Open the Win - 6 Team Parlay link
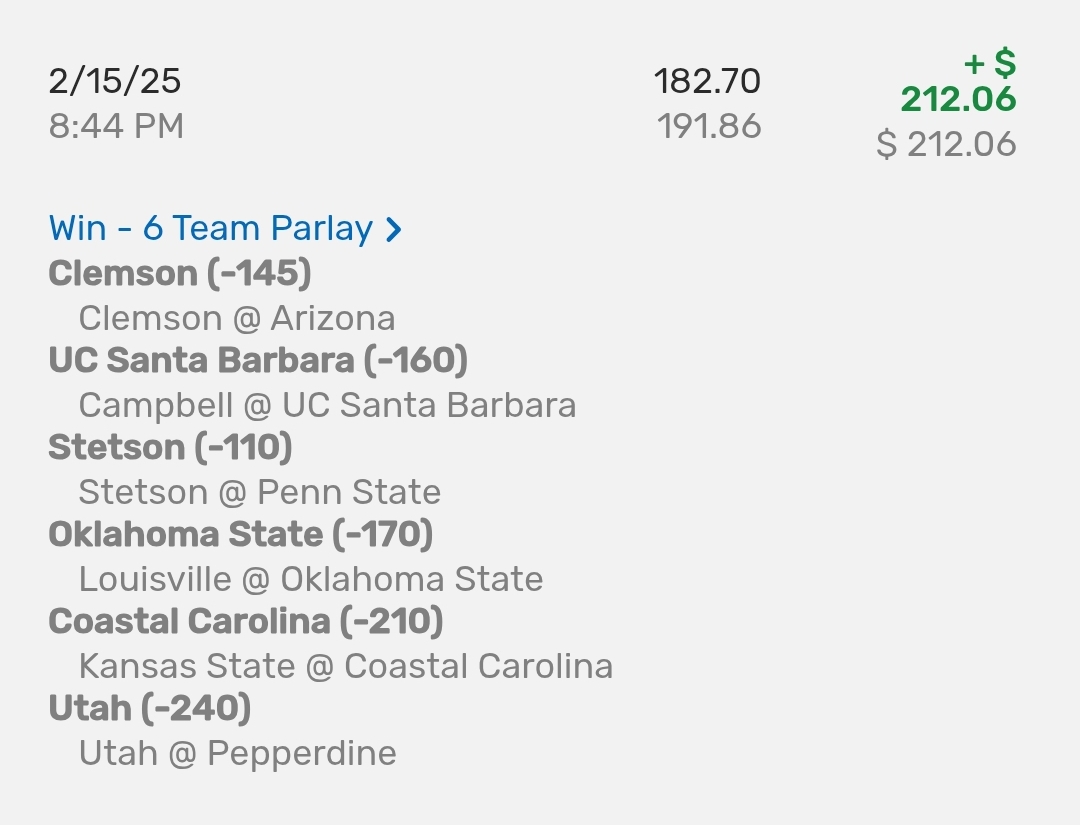Viewport: 1080px width, 825px height. click(210, 229)
